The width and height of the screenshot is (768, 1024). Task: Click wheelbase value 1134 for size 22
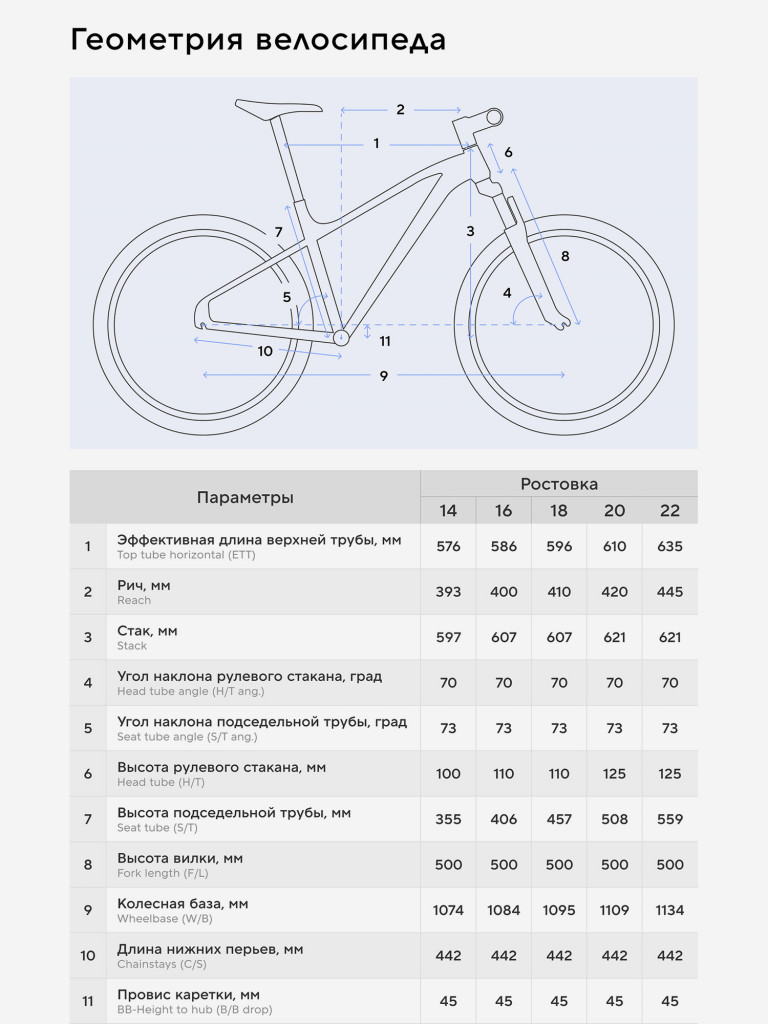tap(670, 910)
